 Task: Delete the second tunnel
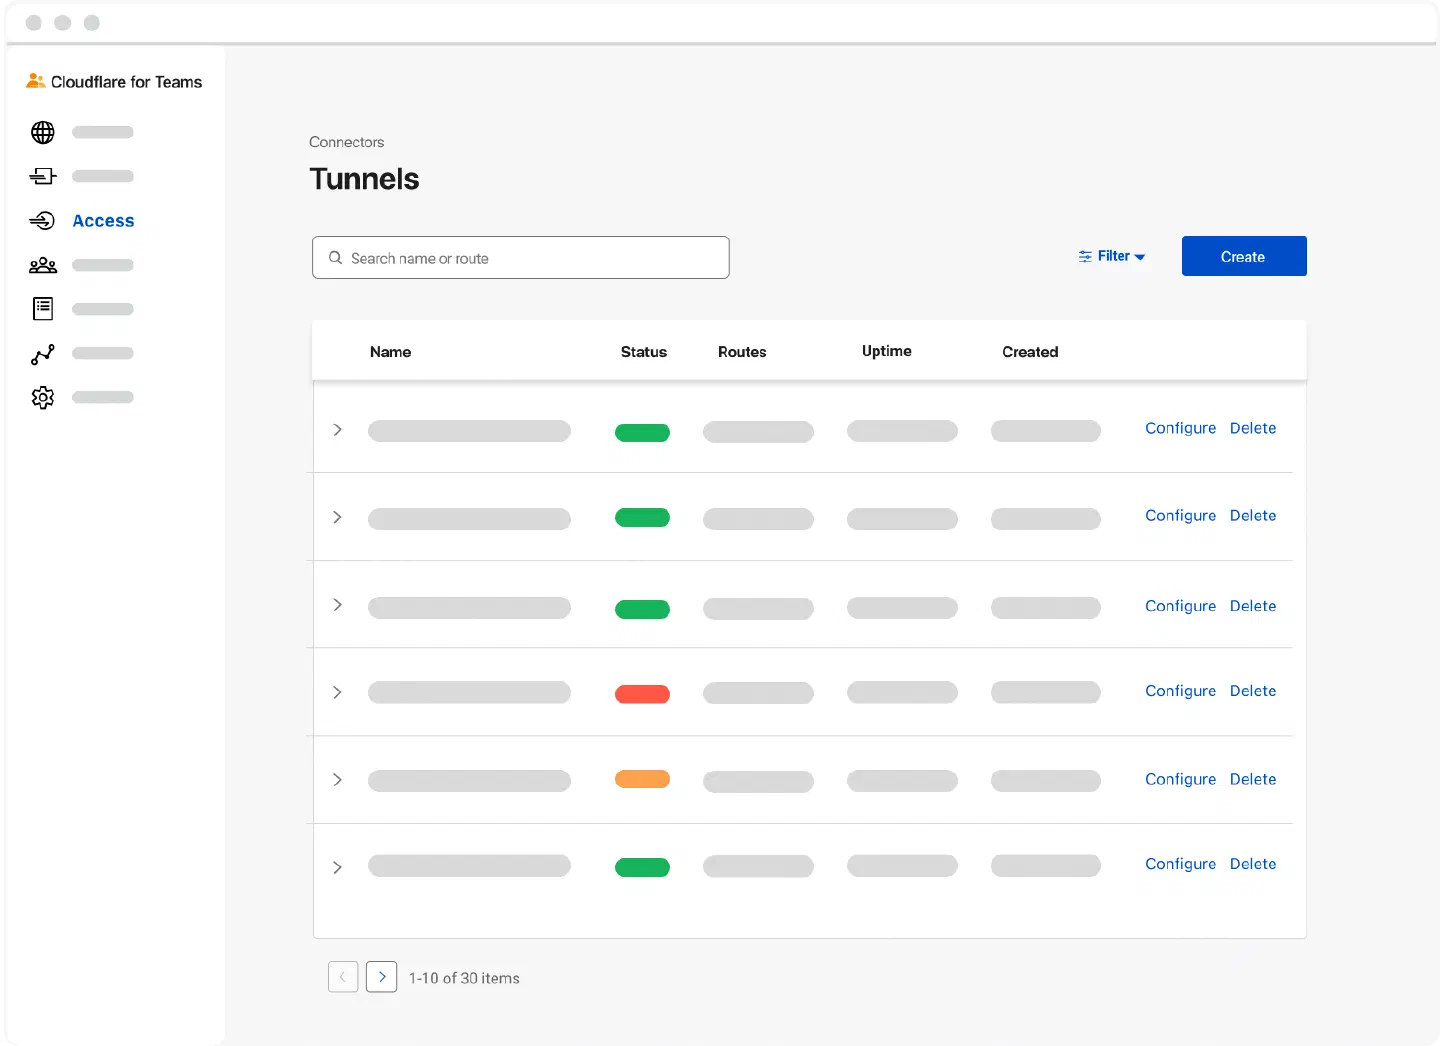pos(1253,516)
